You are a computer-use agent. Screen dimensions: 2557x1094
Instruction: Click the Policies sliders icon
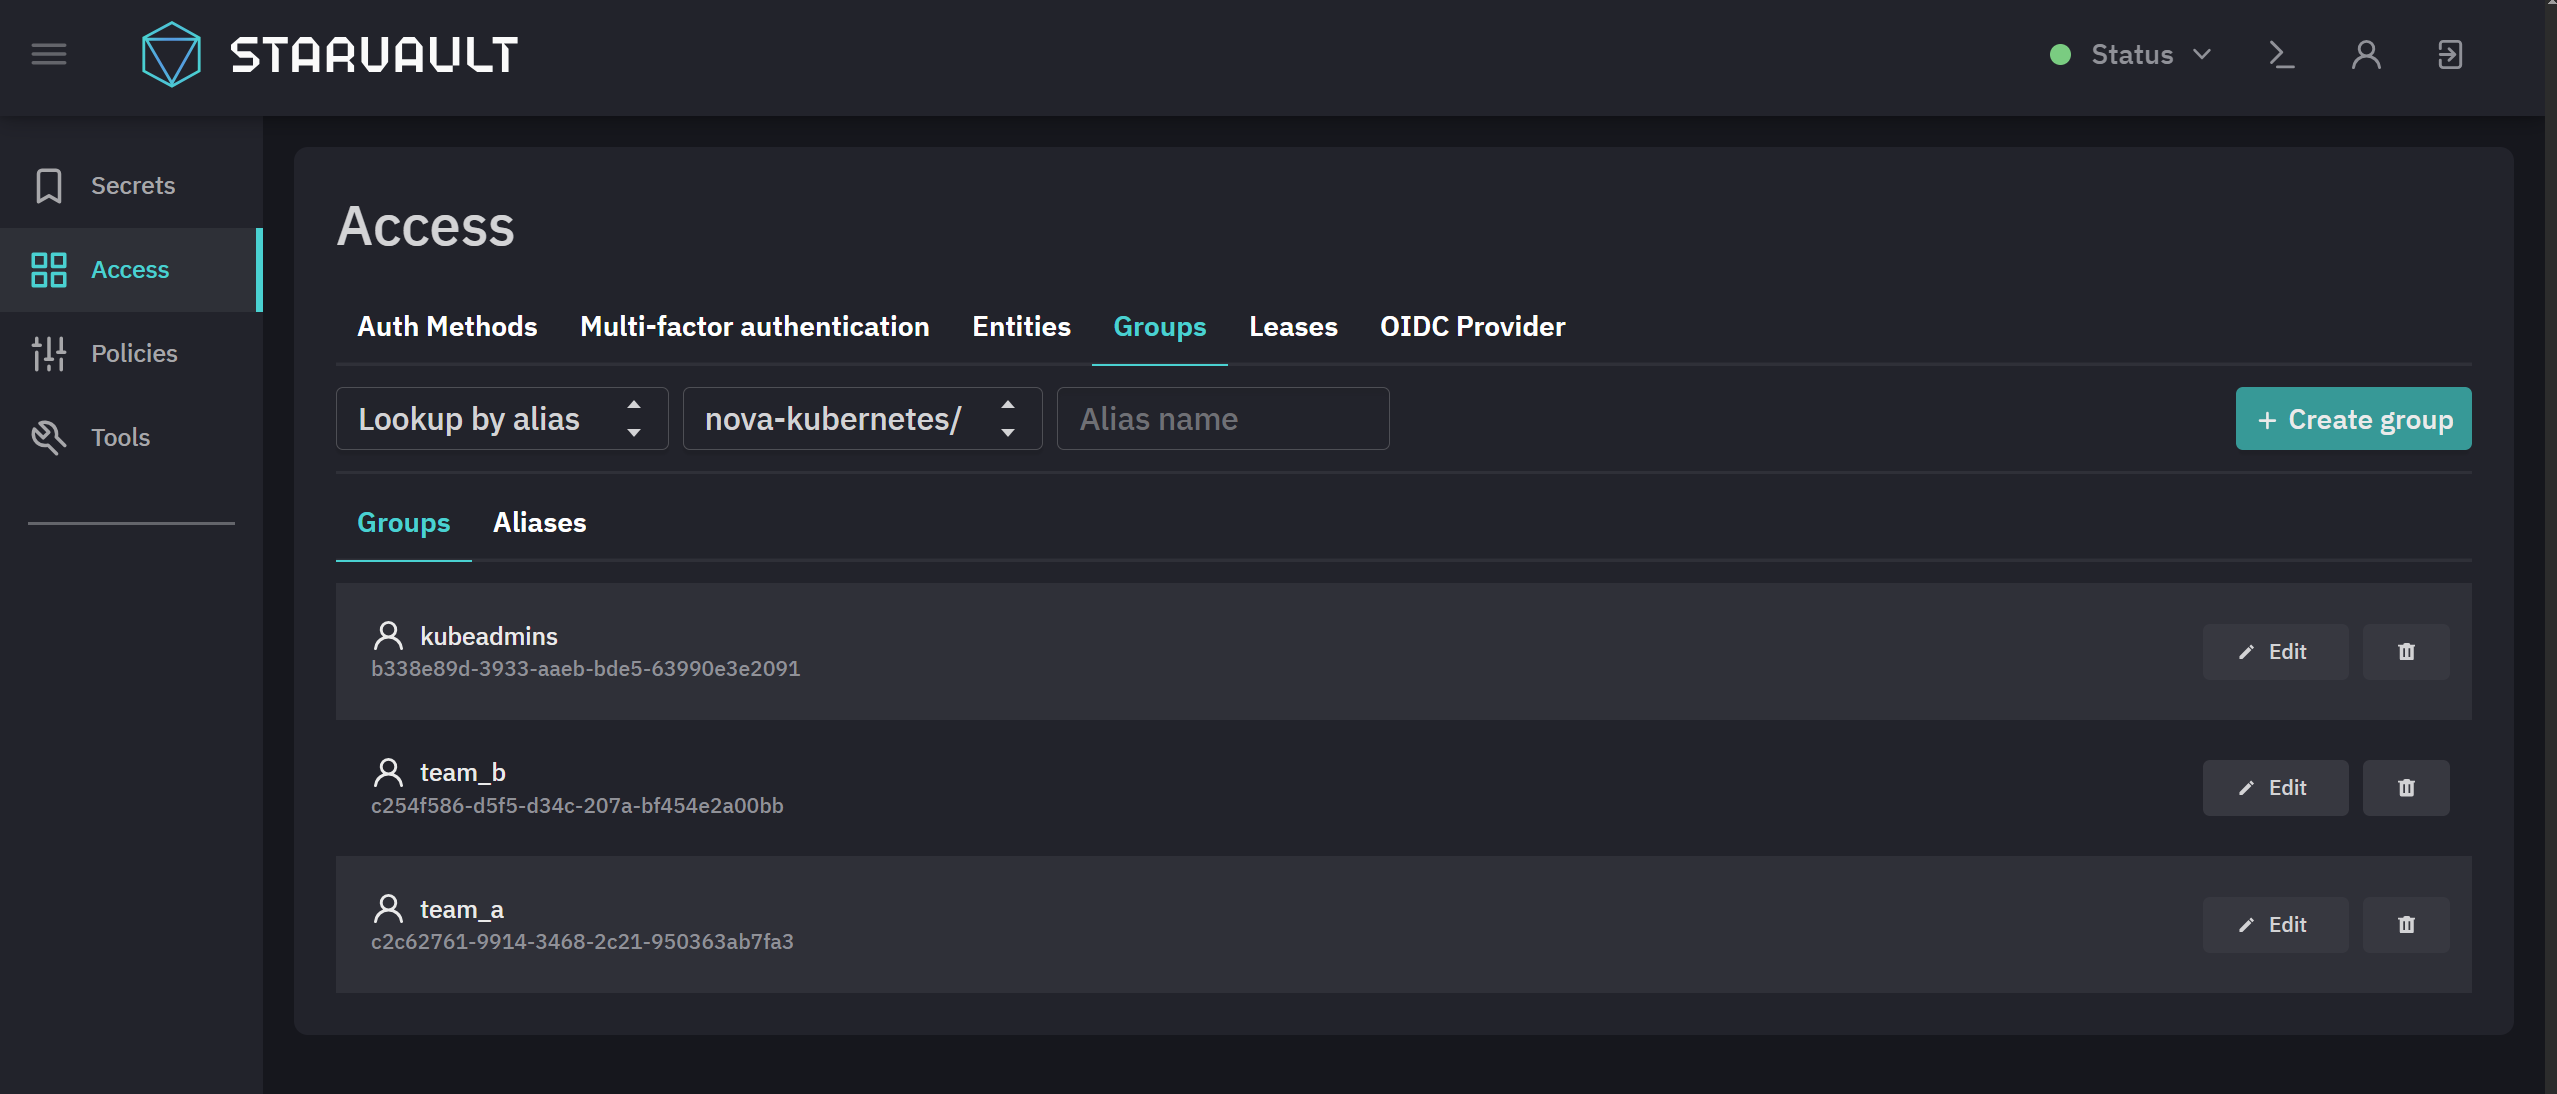pyautogui.click(x=49, y=354)
